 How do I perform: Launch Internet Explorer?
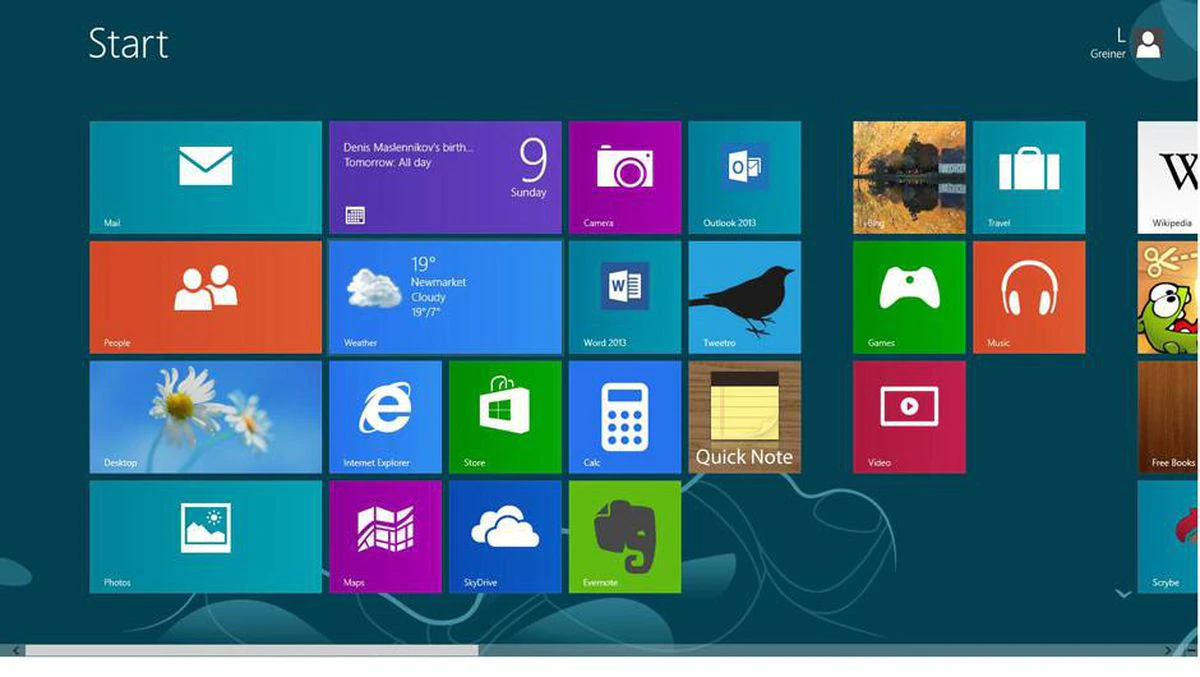pyautogui.click(x=385, y=416)
